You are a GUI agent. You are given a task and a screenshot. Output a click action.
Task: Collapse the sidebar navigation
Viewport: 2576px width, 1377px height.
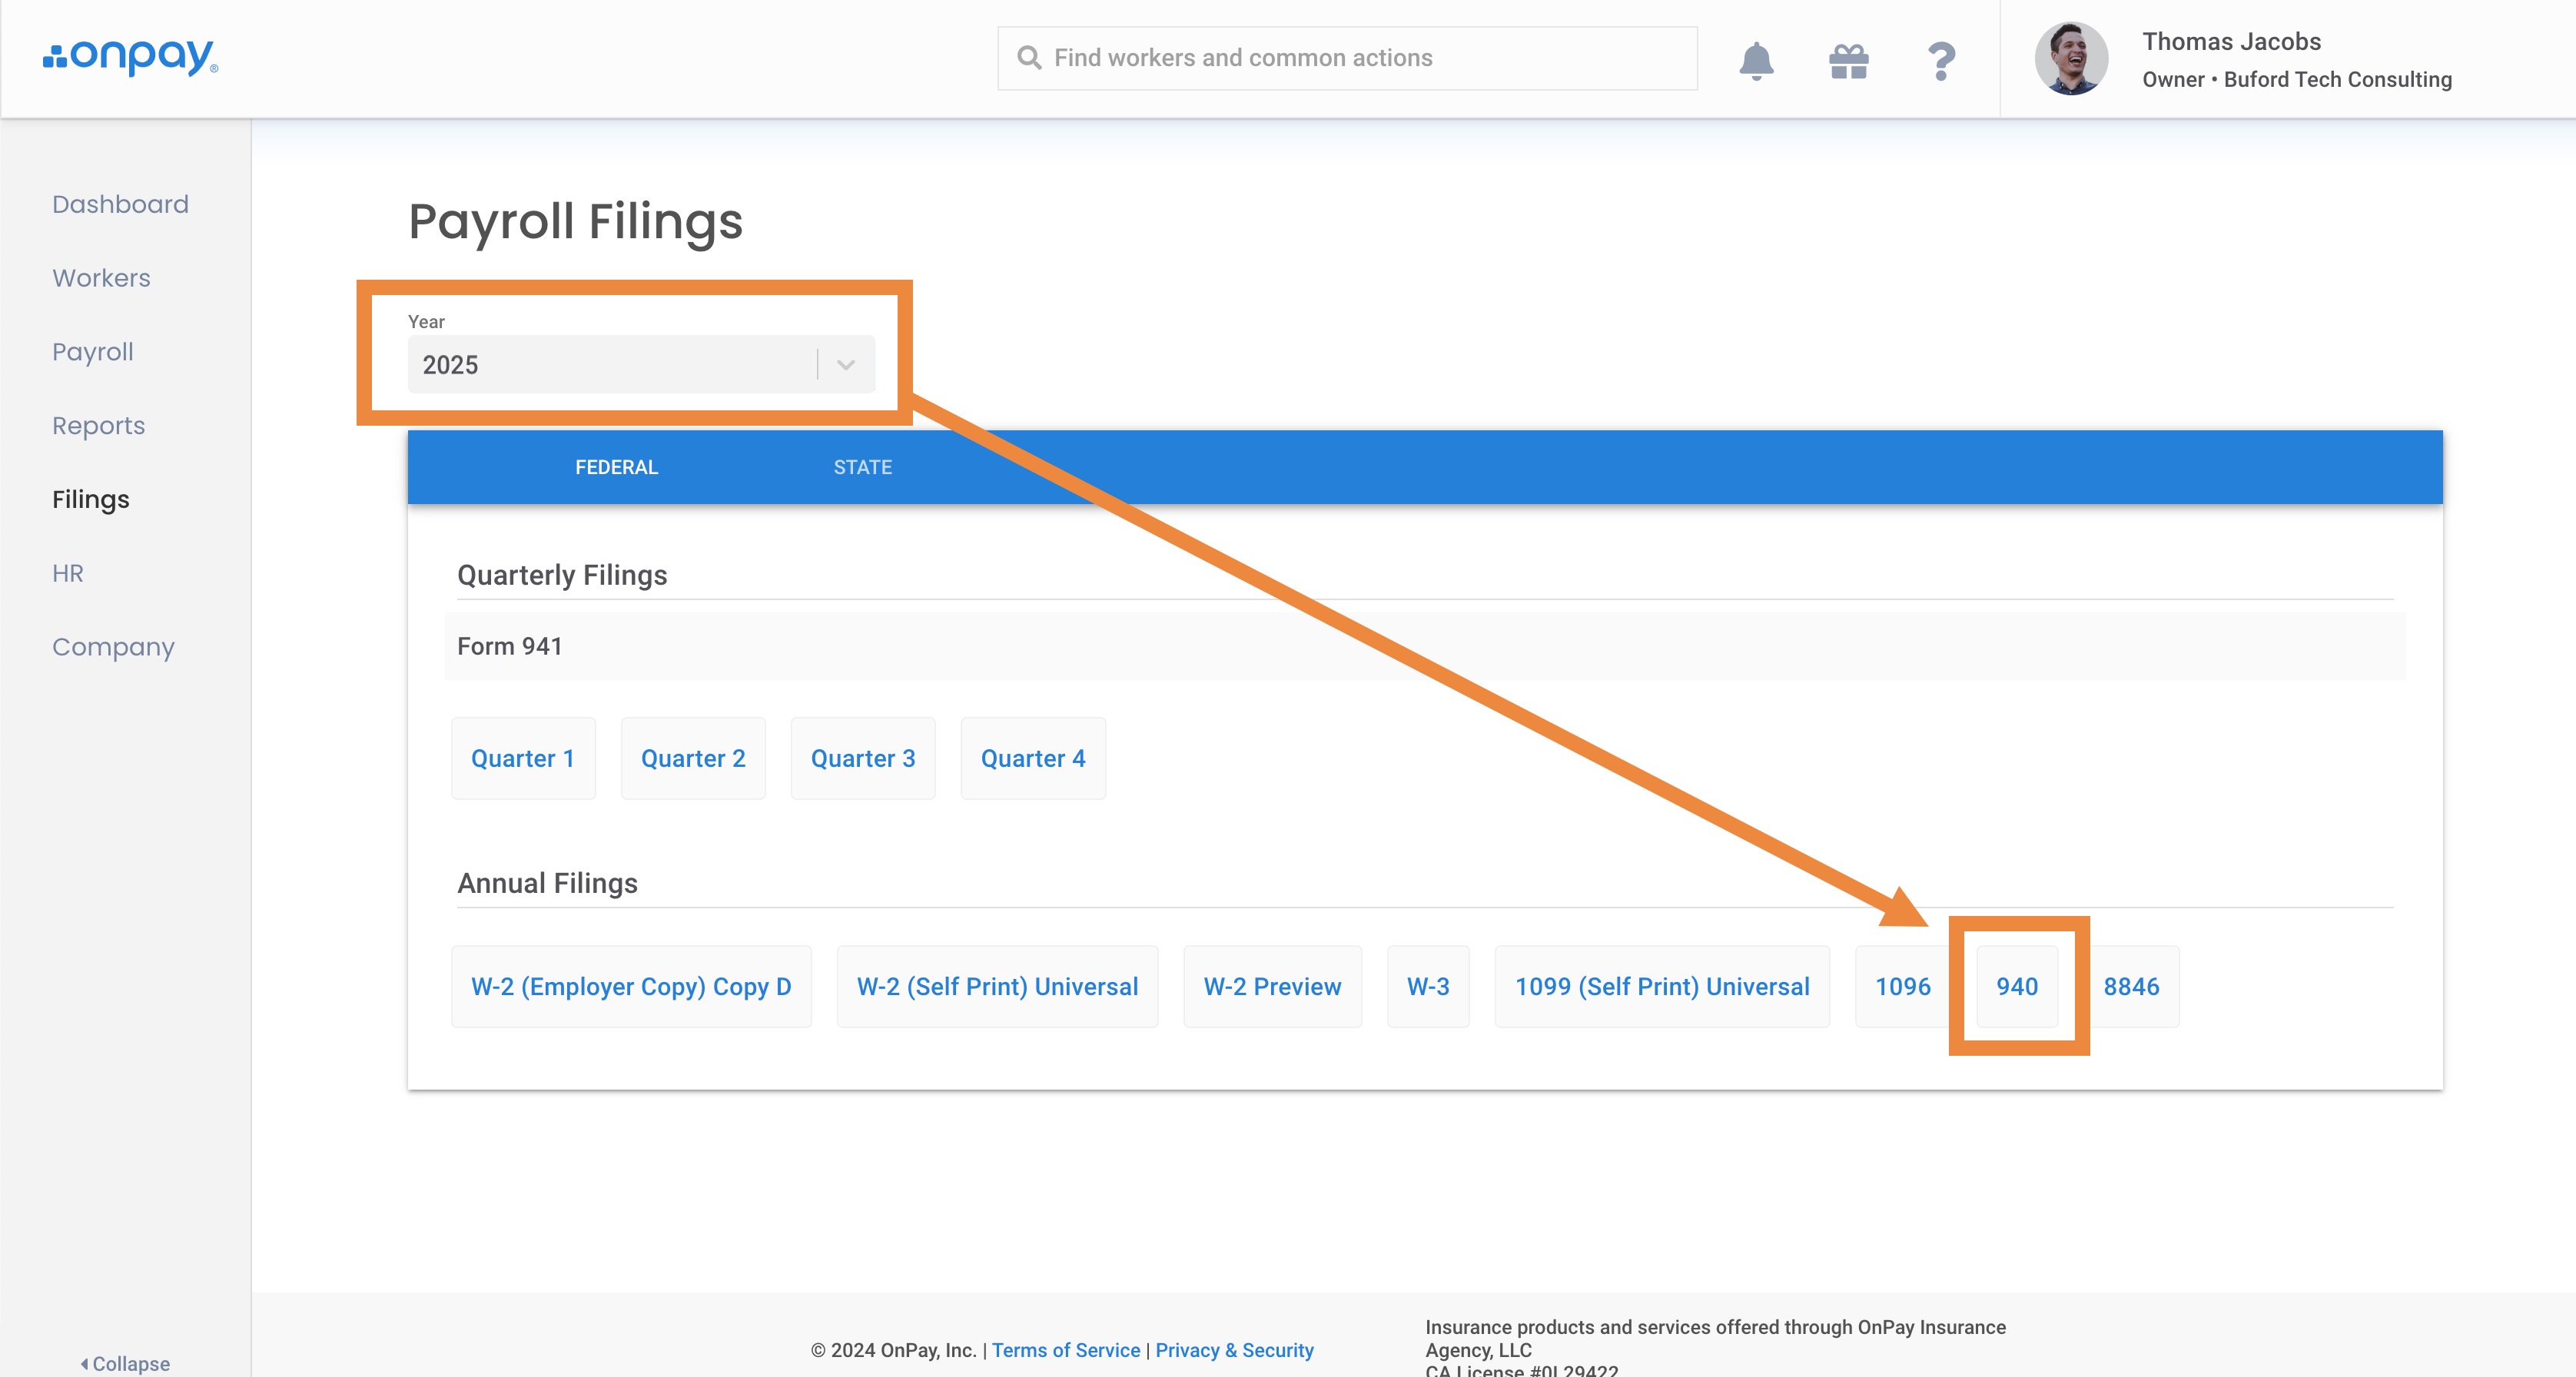126,1363
